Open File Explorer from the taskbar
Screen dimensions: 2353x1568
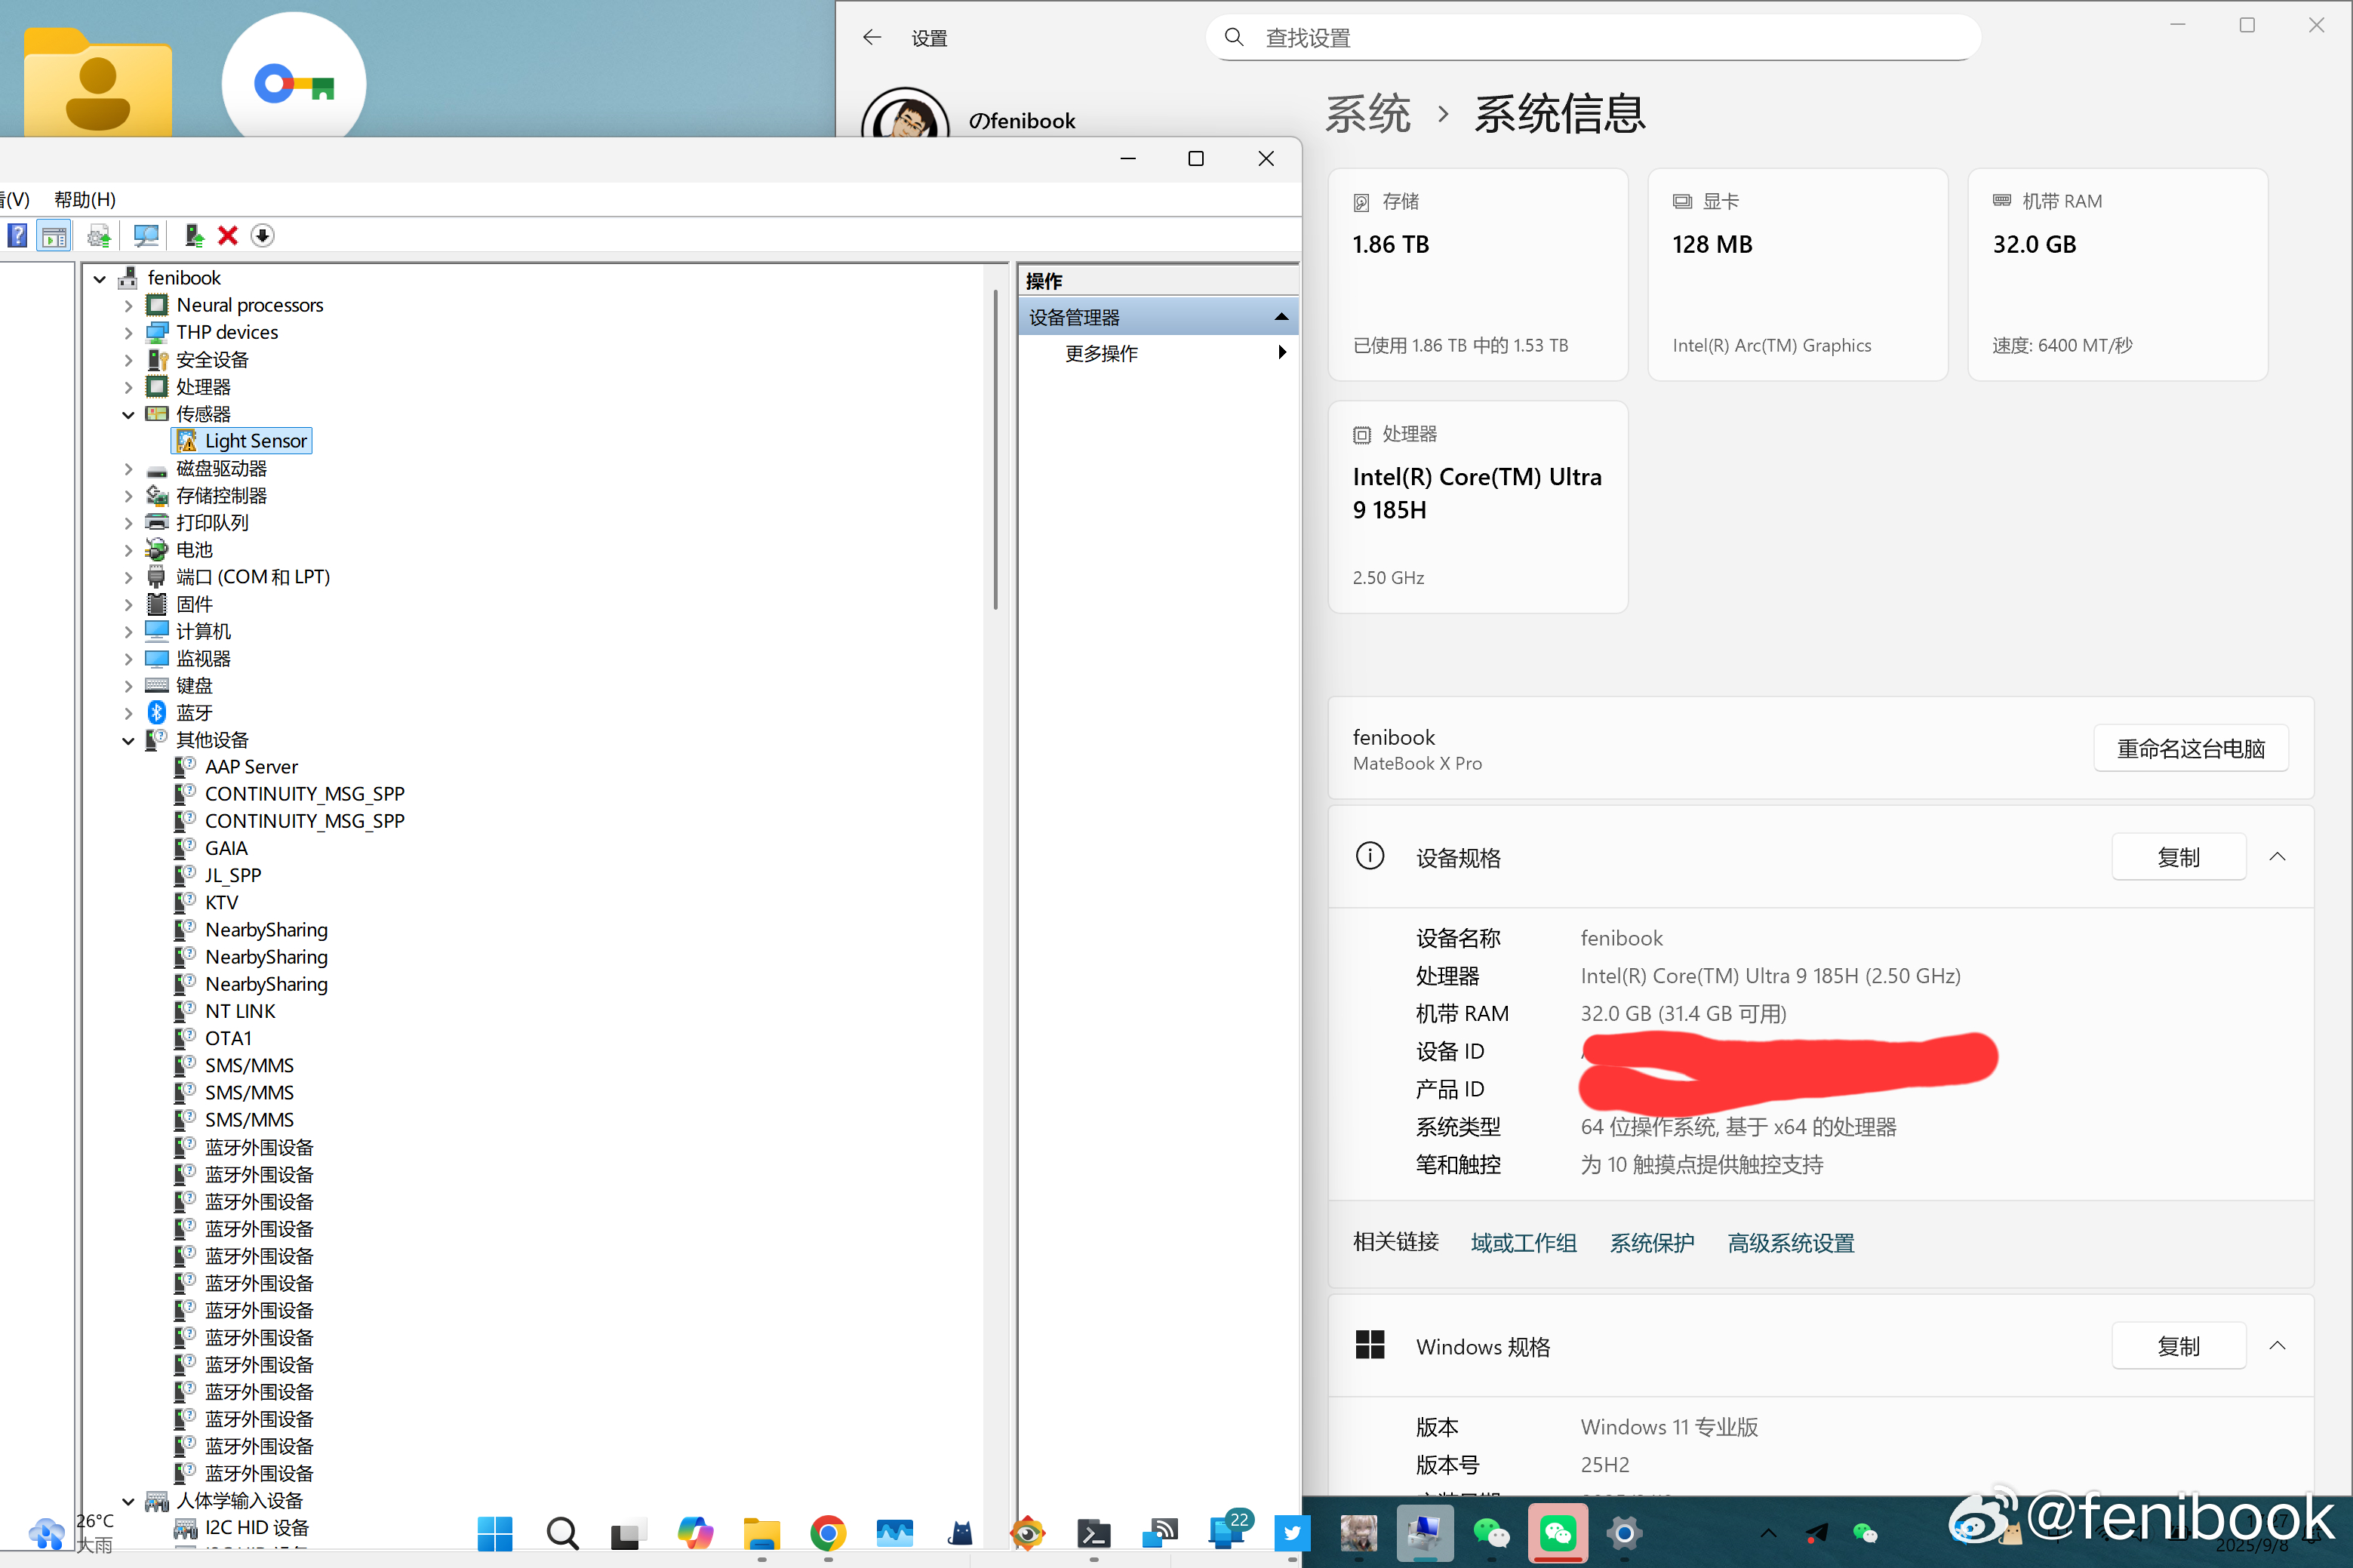pos(762,1533)
